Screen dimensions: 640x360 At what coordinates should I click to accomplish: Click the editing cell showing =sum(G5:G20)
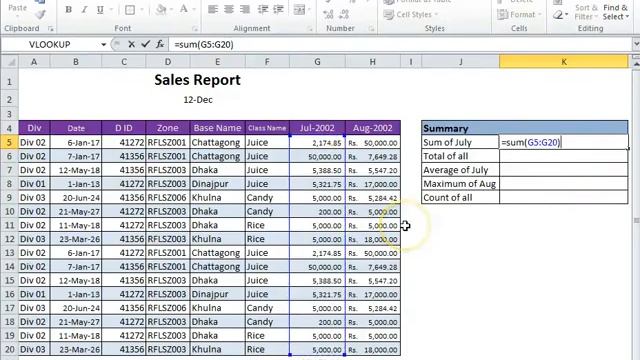[564, 142]
